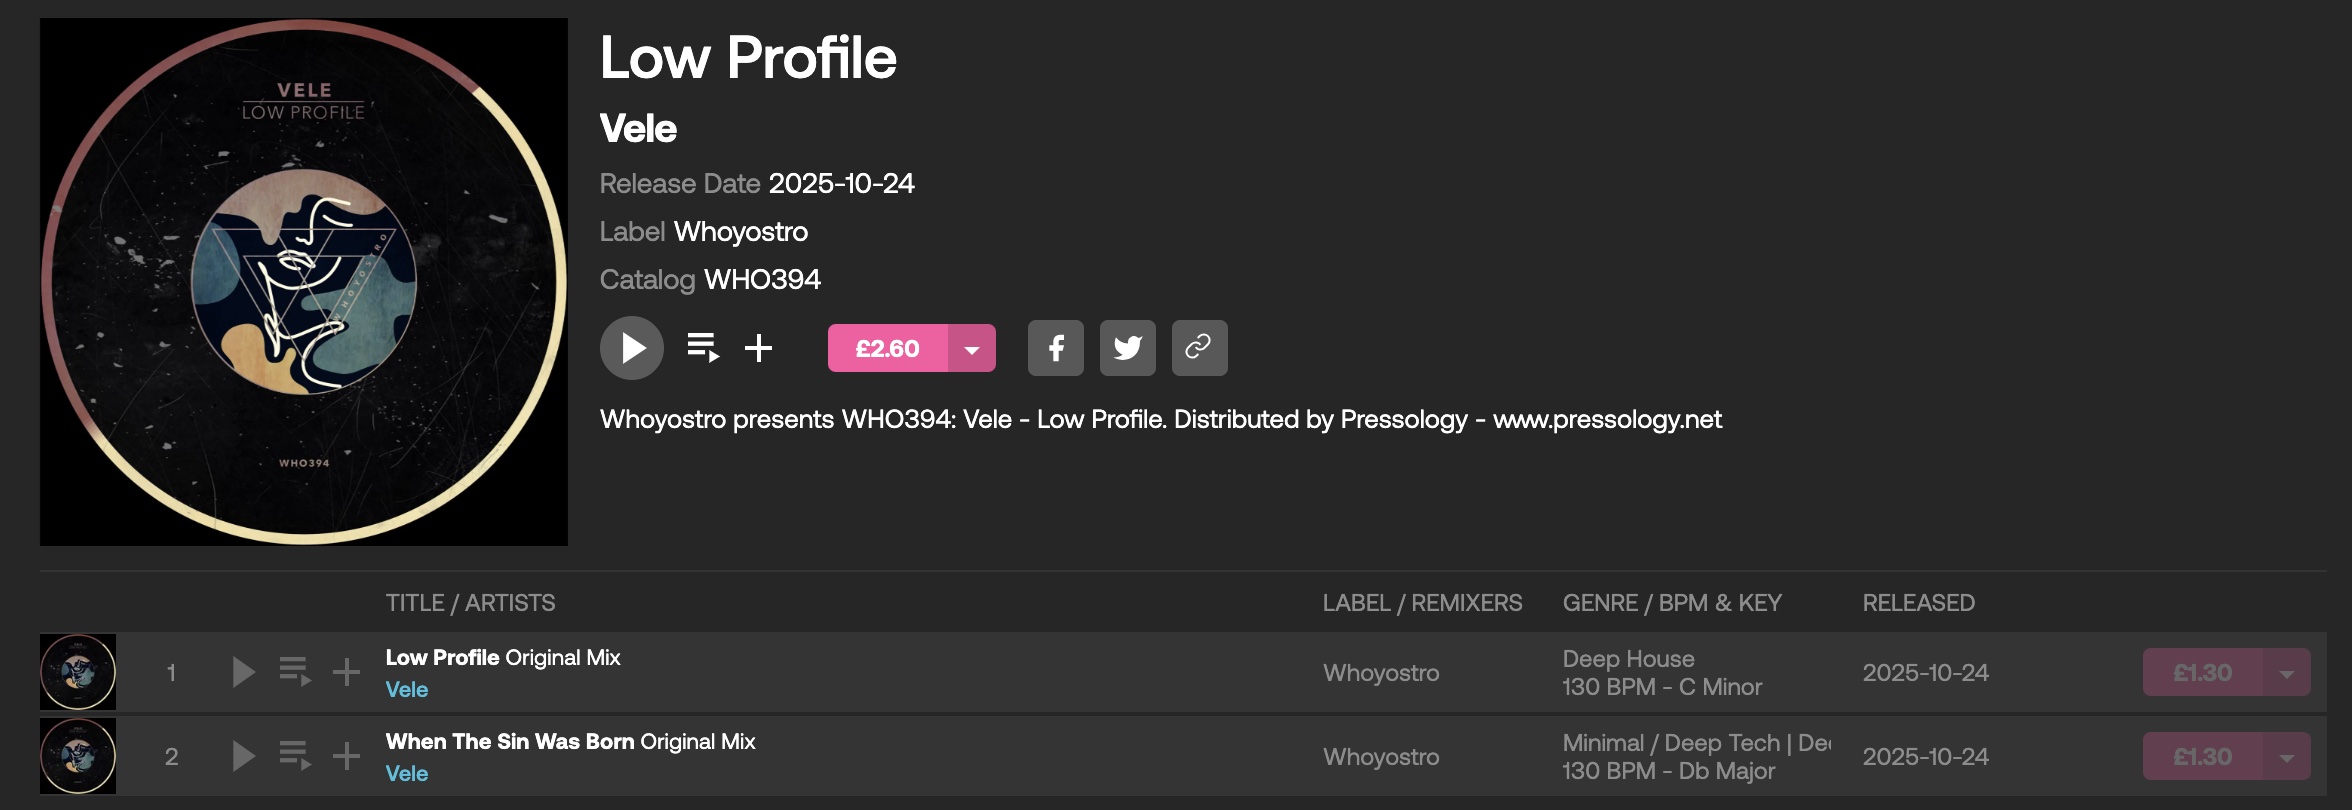Open Vele artist link under track 1

click(407, 690)
